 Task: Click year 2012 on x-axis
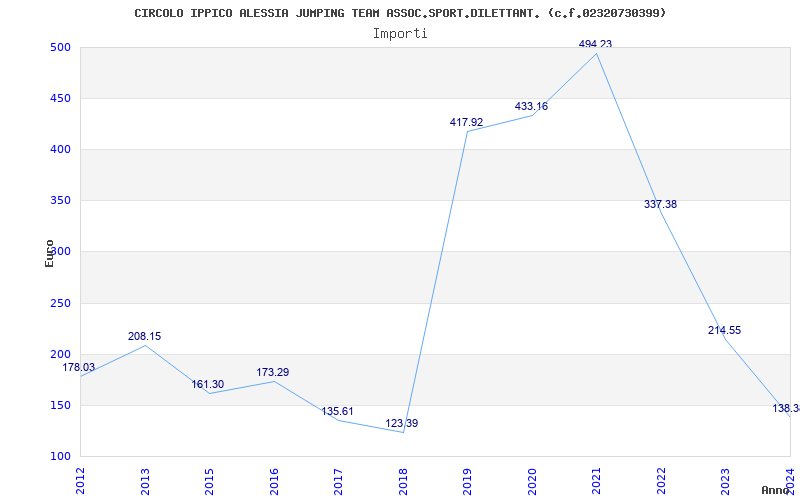click(x=80, y=481)
